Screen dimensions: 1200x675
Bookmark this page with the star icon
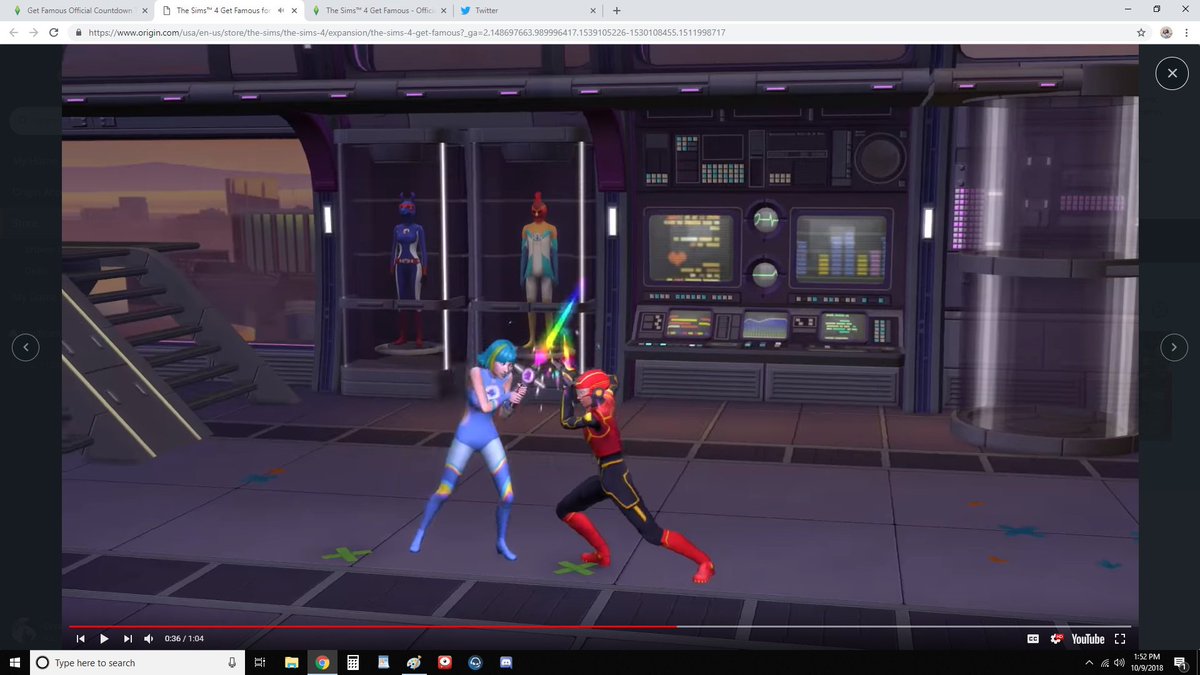[x=1141, y=32]
